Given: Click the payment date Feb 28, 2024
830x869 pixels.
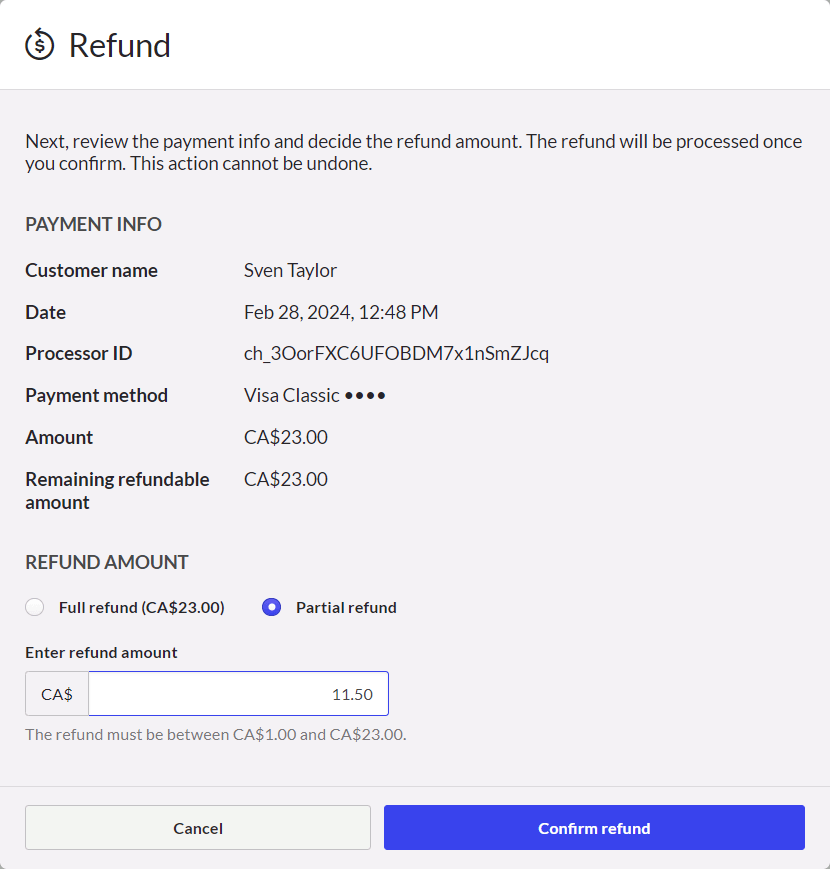Looking at the screenshot, I should tap(341, 312).
